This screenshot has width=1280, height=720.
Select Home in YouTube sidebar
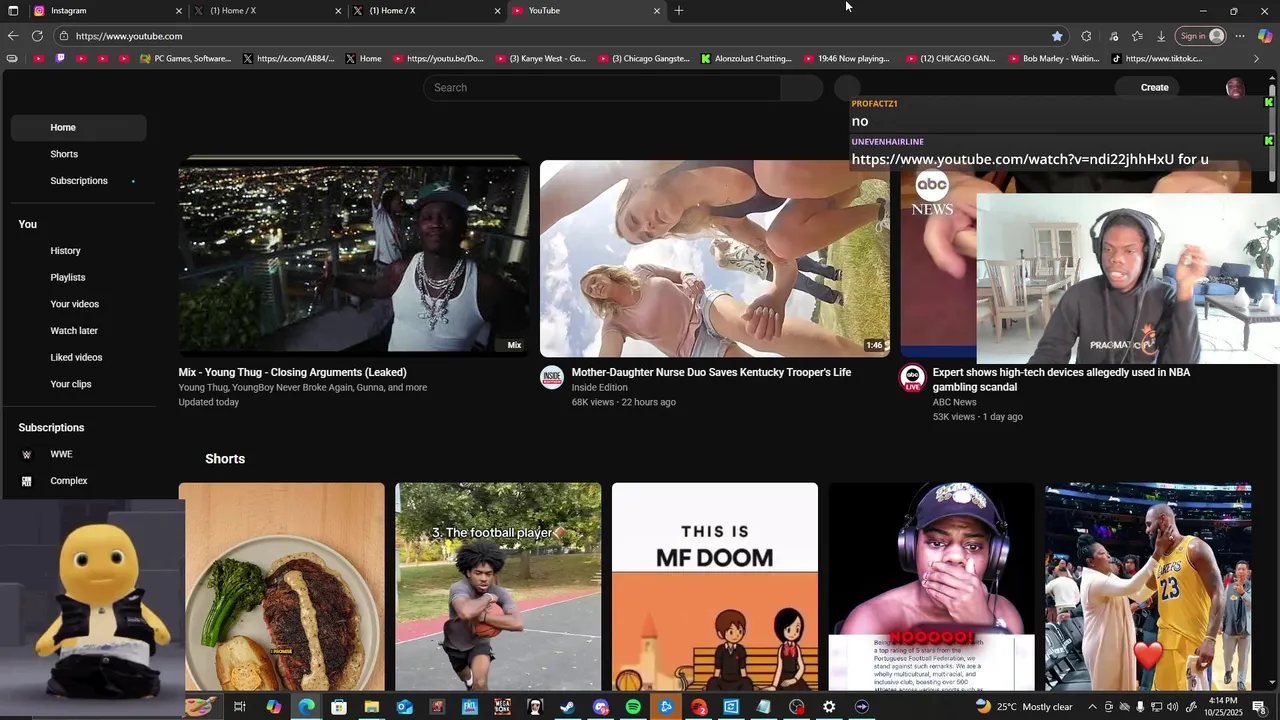point(78,128)
